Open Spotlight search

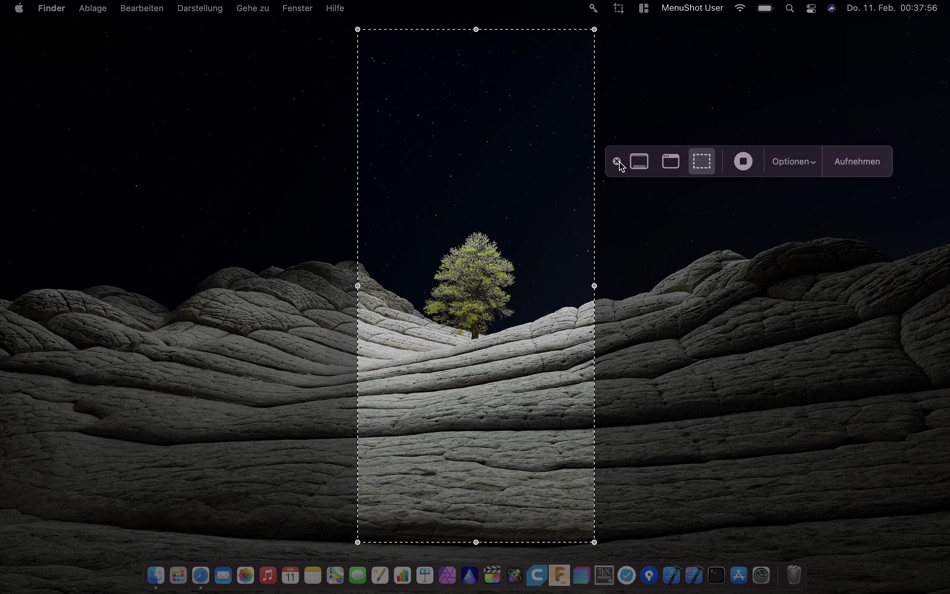click(x=789, y=8)
